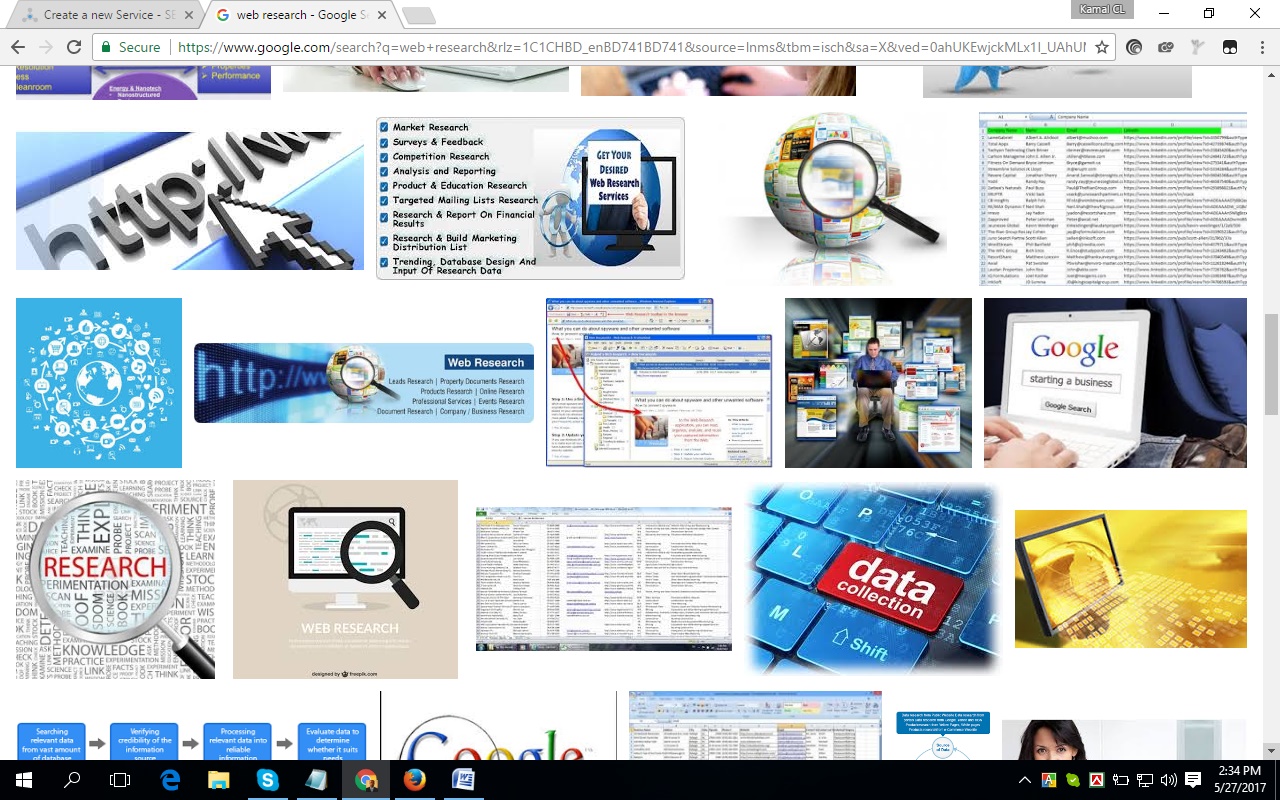Show hidden system tray icons
The image size is (1280, 800).
coord(1025,780)
